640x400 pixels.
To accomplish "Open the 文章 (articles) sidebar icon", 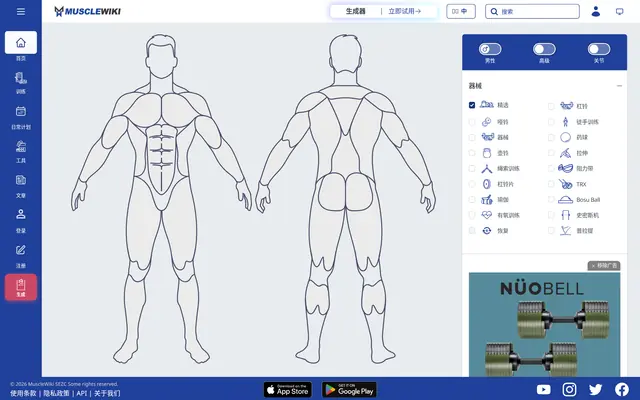I will [21, 180].
